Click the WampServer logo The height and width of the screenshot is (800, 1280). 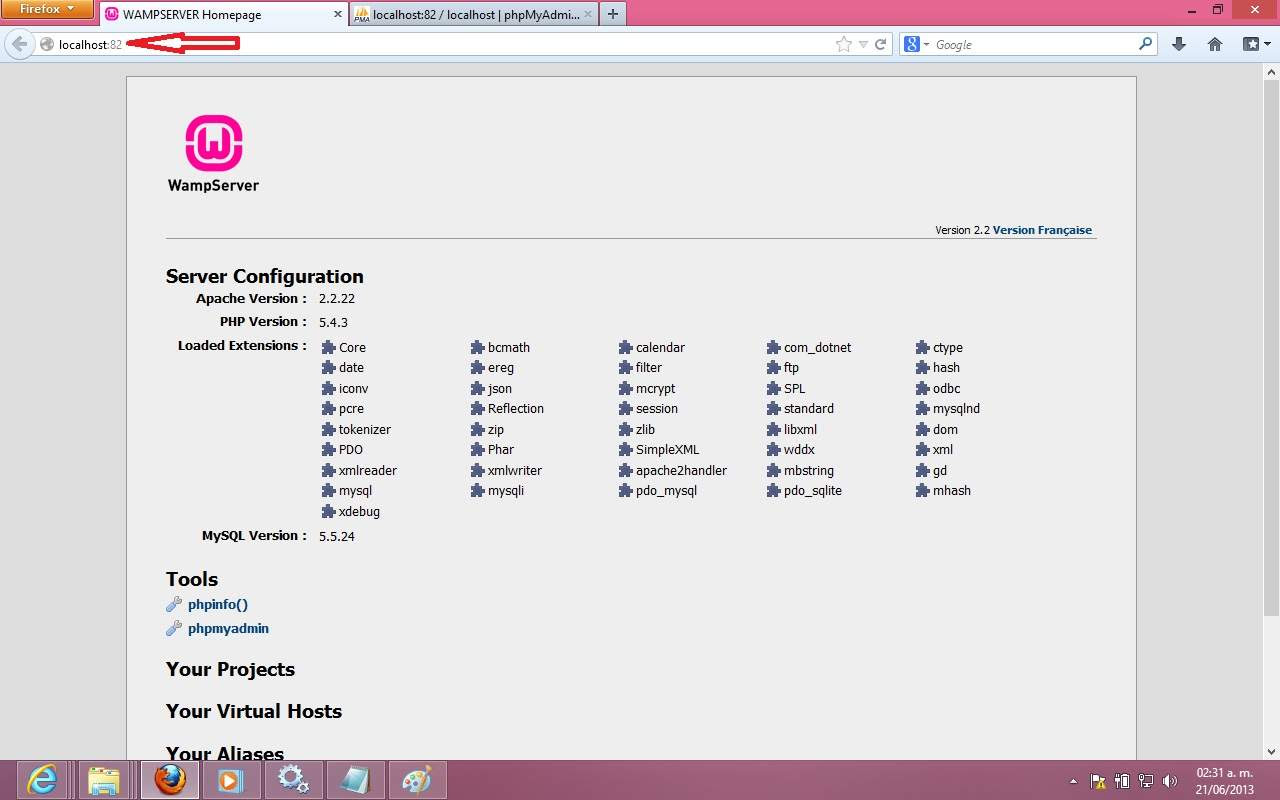(x=213, y=153)
